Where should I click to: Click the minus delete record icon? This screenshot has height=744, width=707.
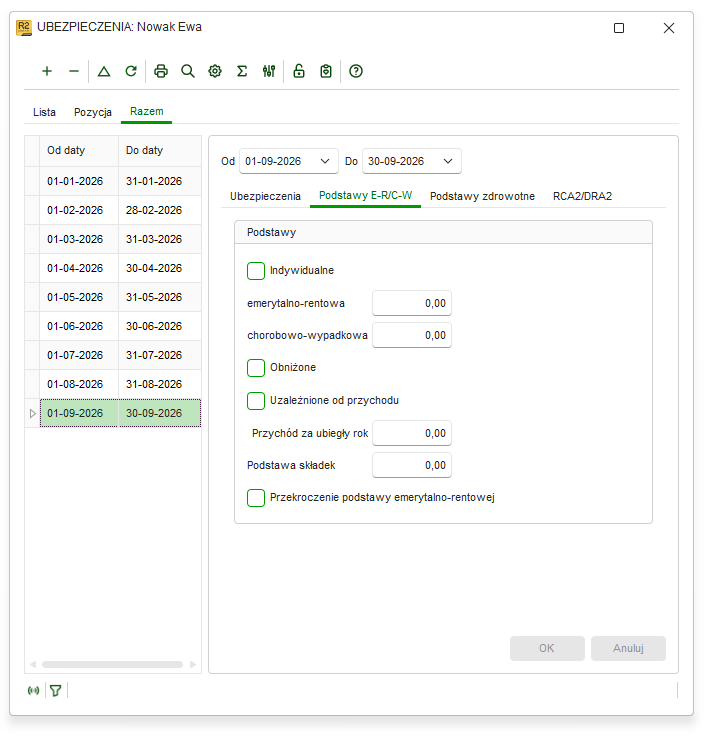[74, 71]
